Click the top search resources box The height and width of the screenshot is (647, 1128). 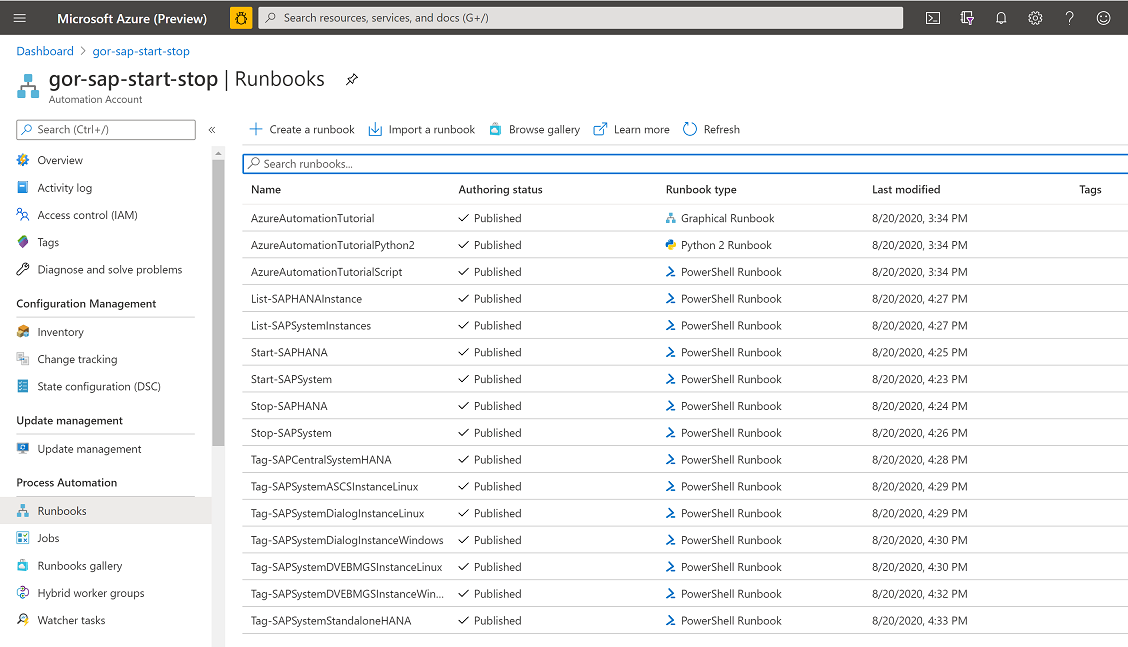tap(581, 18)
